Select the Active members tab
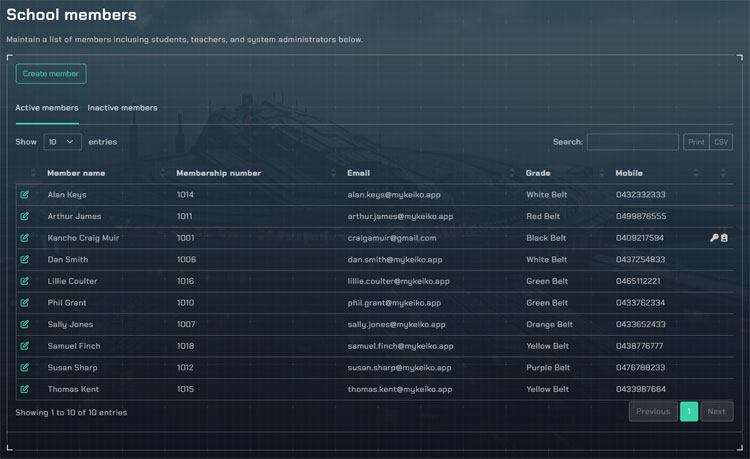Viewport: 750px width, 459px height. (x=47, y=108)
